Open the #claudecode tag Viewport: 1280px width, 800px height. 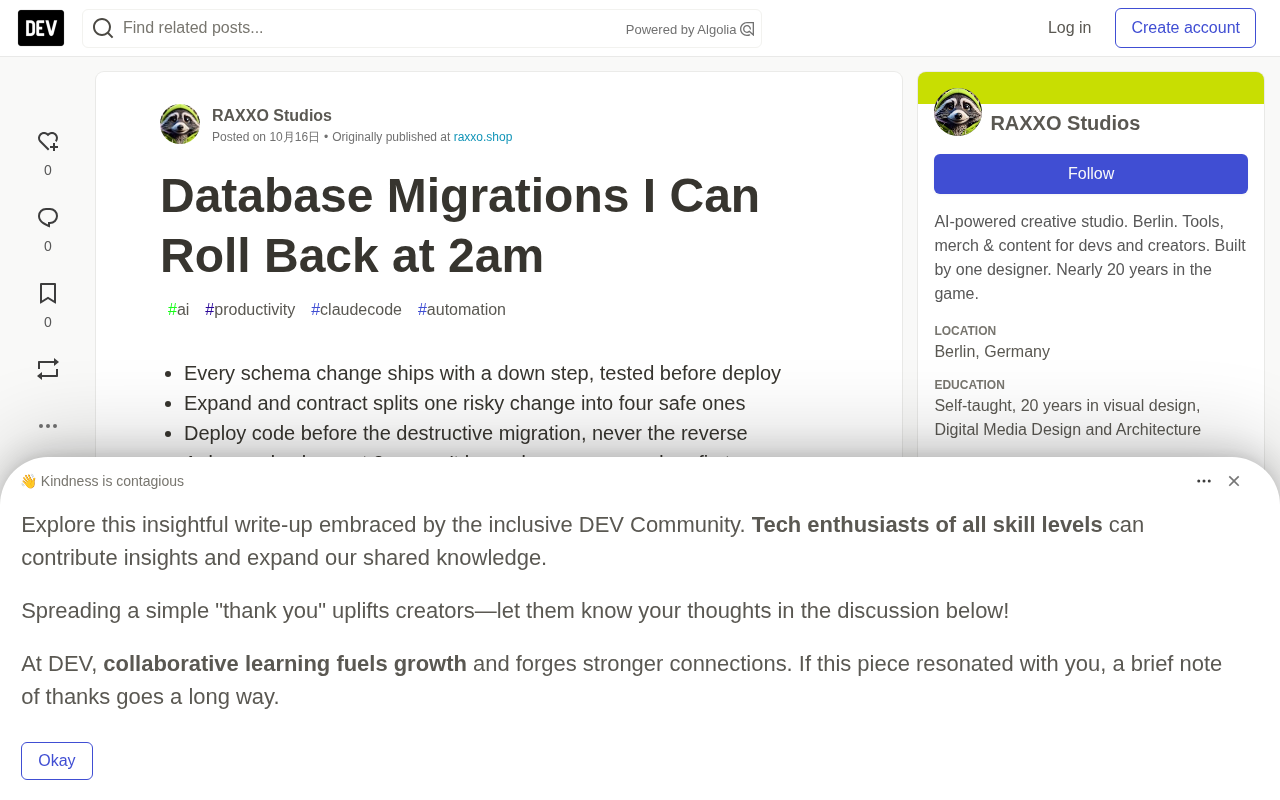pyautogui.click(x=356, y=310)
